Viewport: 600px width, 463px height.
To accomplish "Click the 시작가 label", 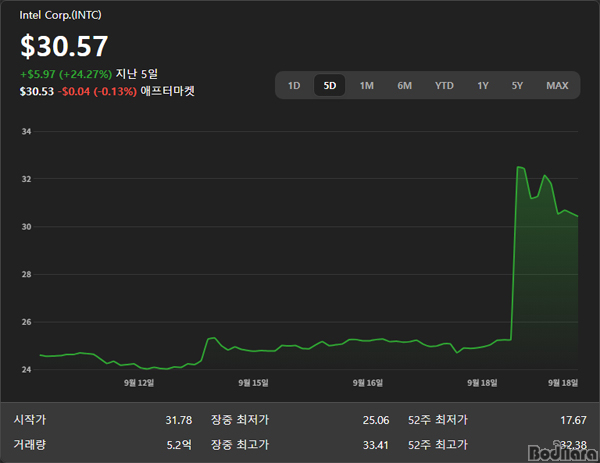I will (29, 419).
